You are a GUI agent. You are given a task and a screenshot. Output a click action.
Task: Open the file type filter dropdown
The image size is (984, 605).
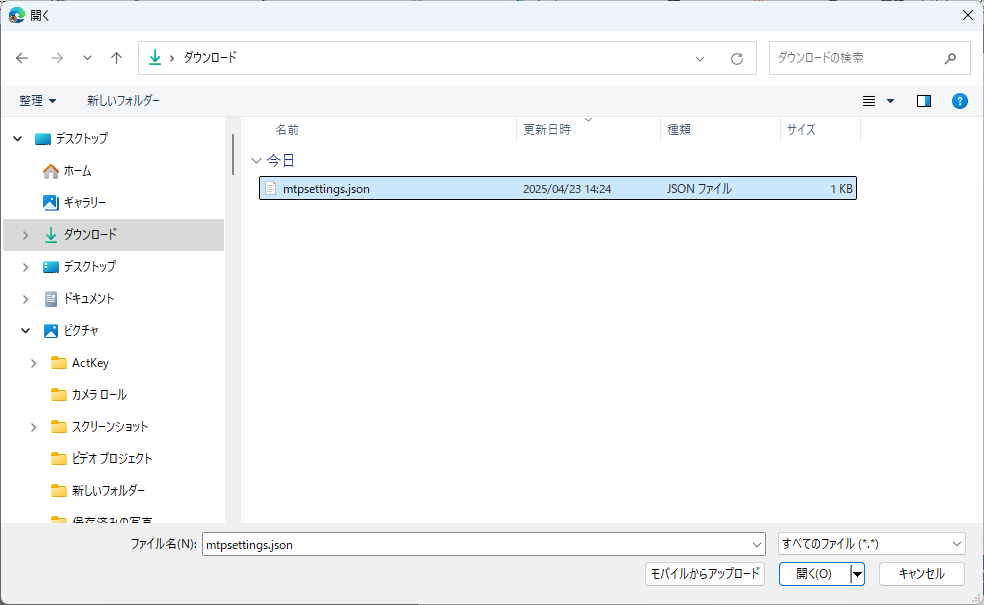(871, 544)
